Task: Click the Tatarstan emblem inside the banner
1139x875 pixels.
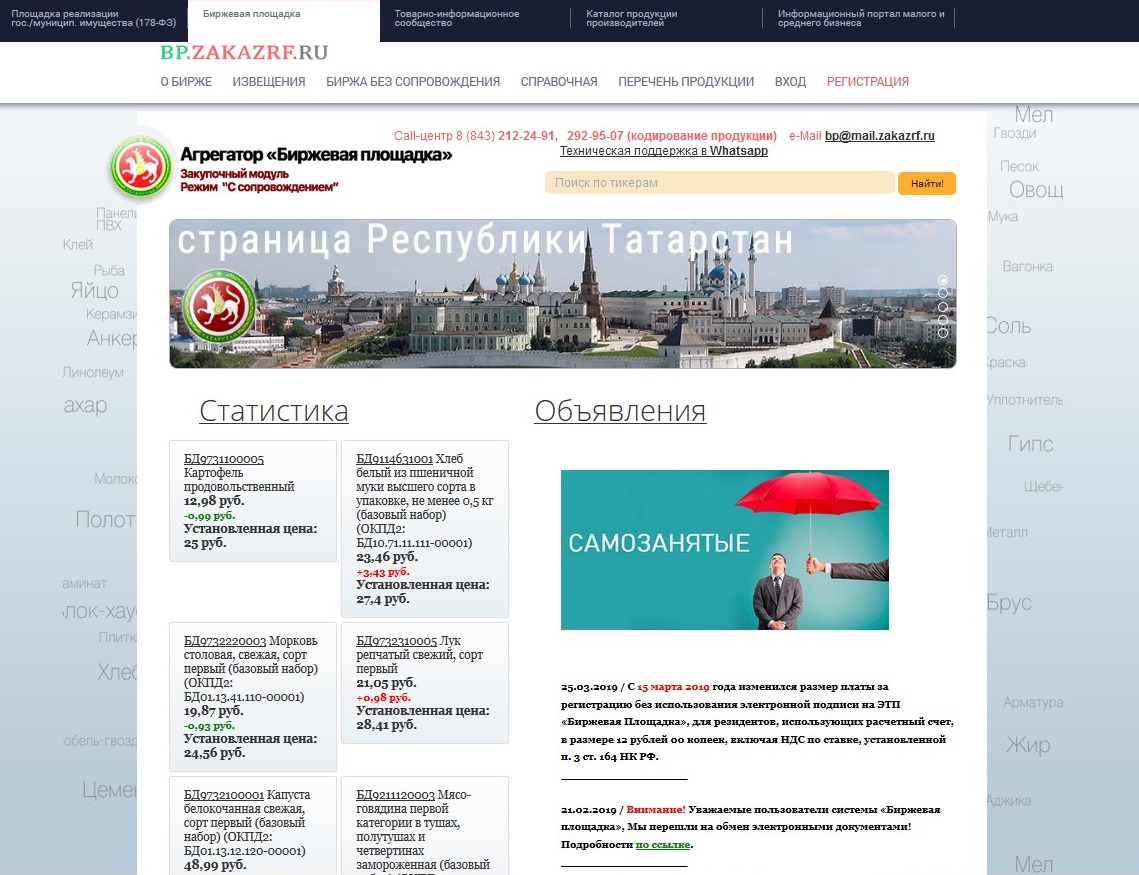Action: pyautogui.click(x=219, y=306)
